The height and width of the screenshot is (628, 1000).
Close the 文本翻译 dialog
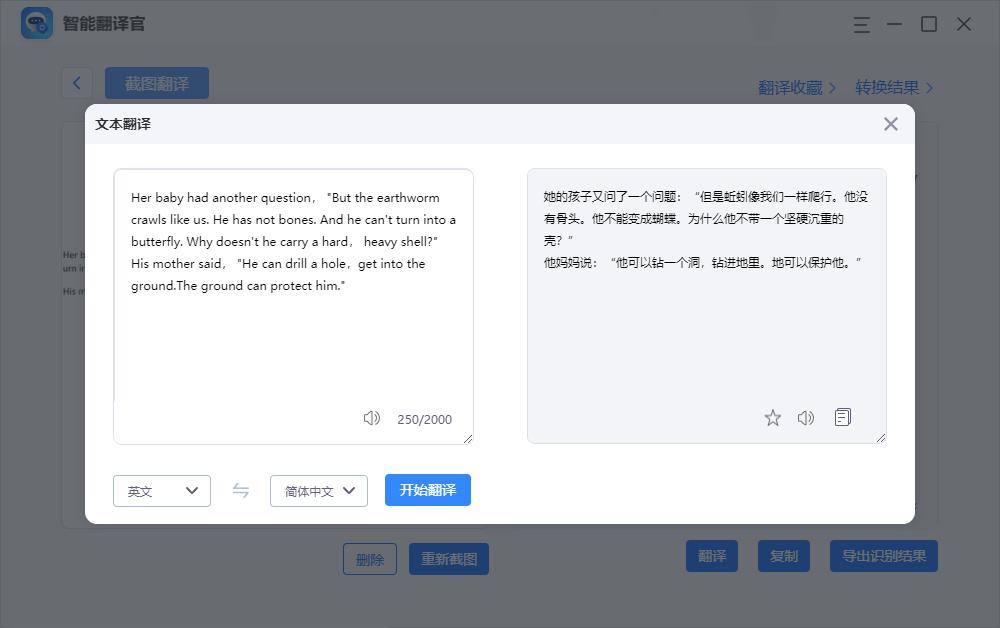point(890,124)
